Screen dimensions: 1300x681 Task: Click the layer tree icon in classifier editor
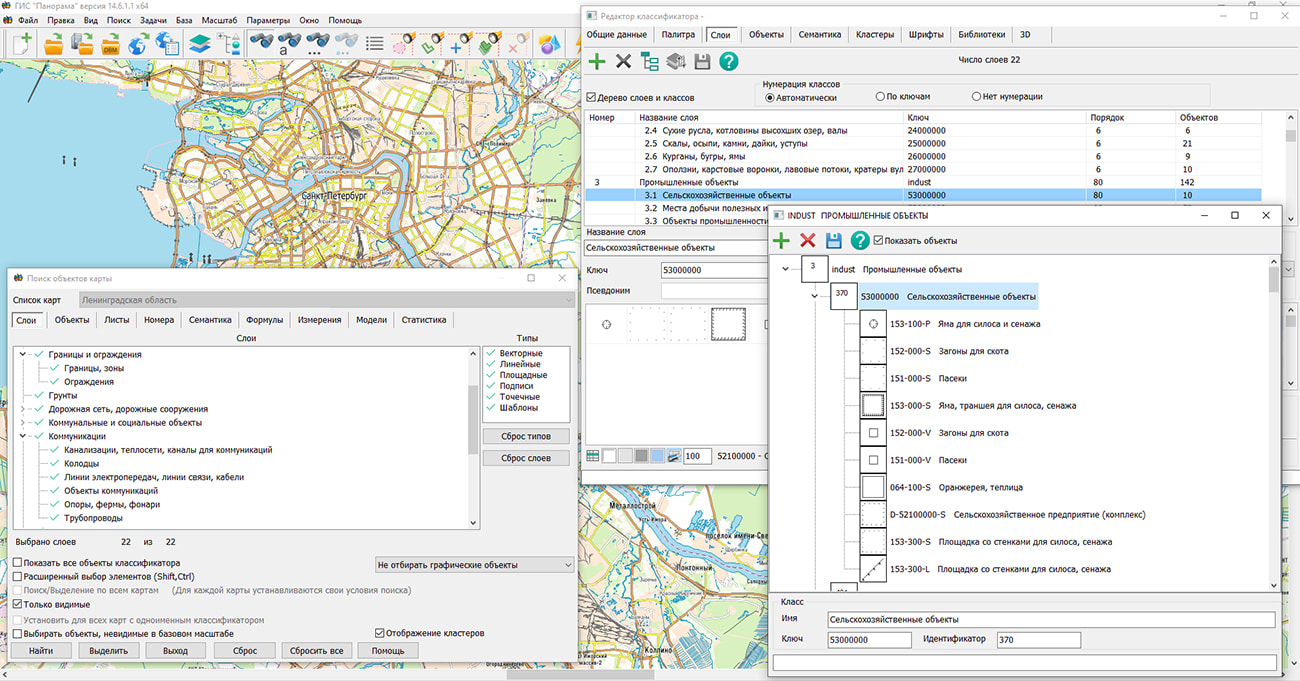[x=650, y=62]
